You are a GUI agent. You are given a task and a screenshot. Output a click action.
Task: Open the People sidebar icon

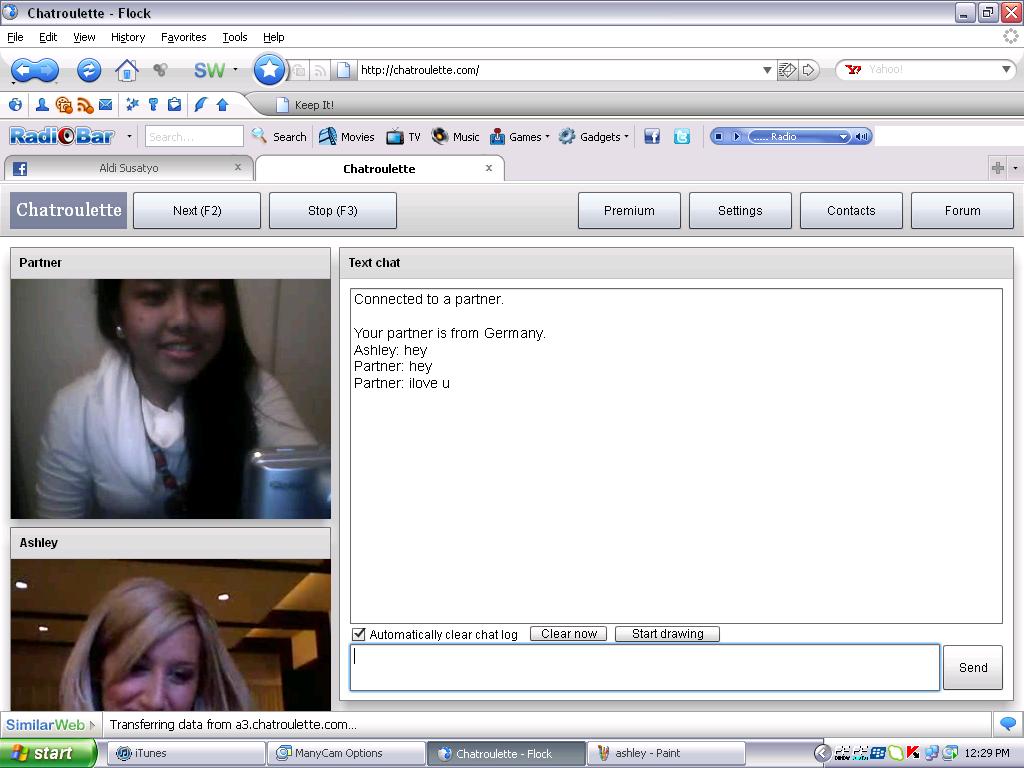(42, 104)
